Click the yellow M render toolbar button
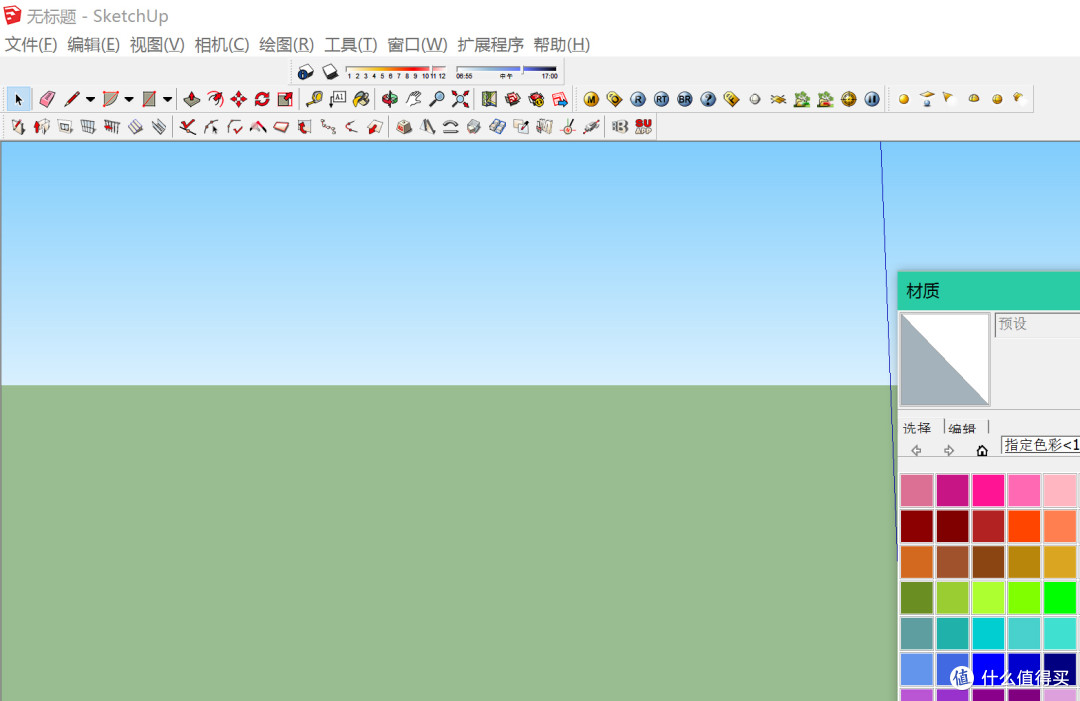 tap(591, 99)
